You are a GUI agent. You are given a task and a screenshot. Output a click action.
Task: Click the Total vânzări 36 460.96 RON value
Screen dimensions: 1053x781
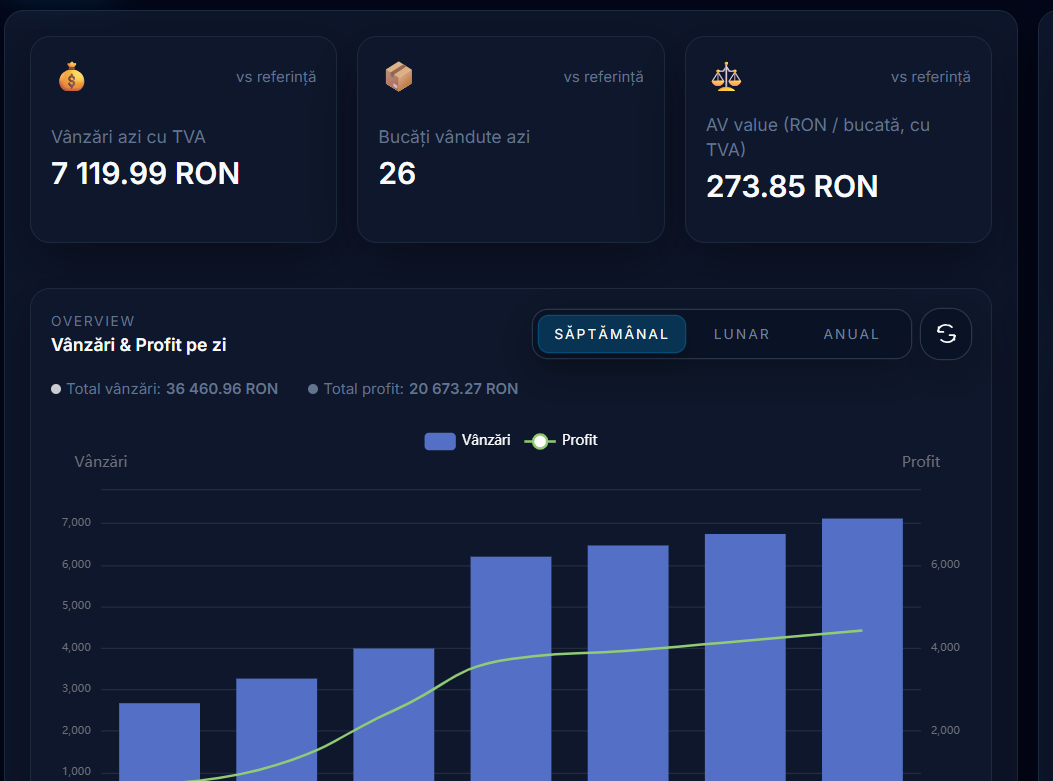pyautogui.click(x=221, y=388)
